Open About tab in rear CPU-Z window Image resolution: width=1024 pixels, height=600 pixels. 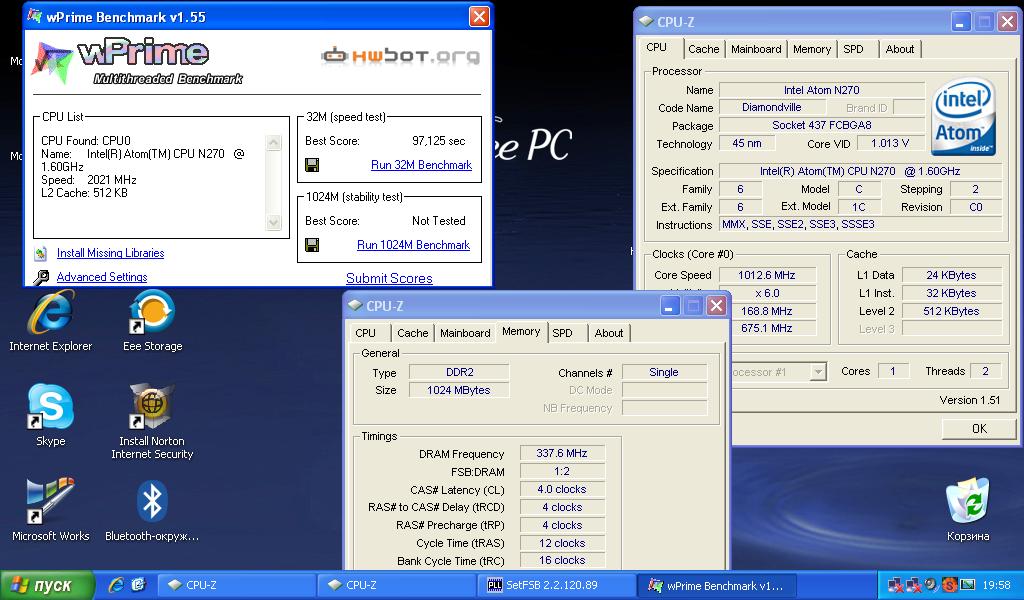click(899, 49)
